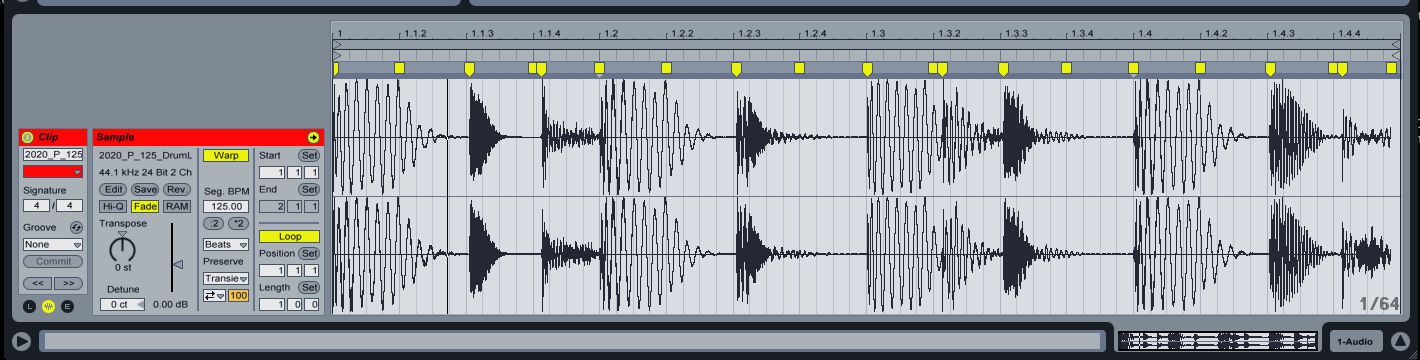The width and height of the screenshot is (1420, 360).
Task: Nudge clip backward with << button
Action: (36, 284)
